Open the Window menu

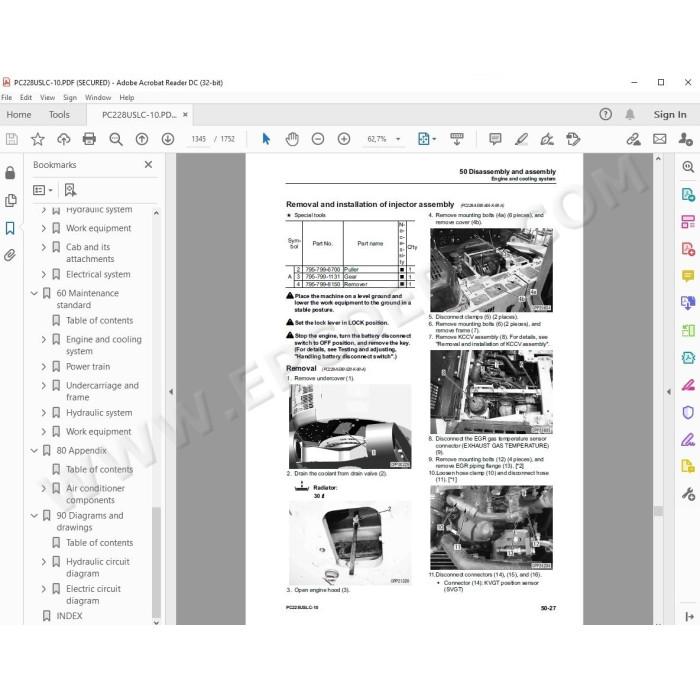[x=98, y=97]
